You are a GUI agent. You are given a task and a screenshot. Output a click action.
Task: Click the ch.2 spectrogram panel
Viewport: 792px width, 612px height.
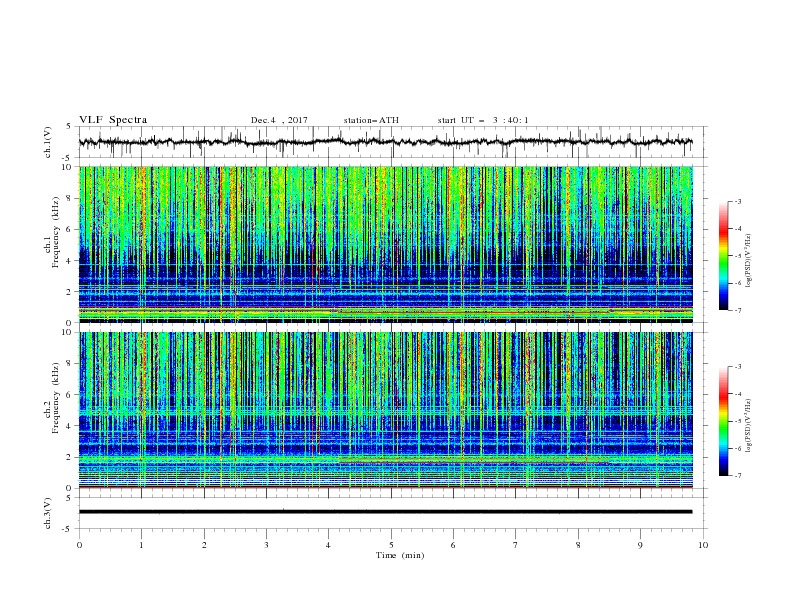[386, 410]
